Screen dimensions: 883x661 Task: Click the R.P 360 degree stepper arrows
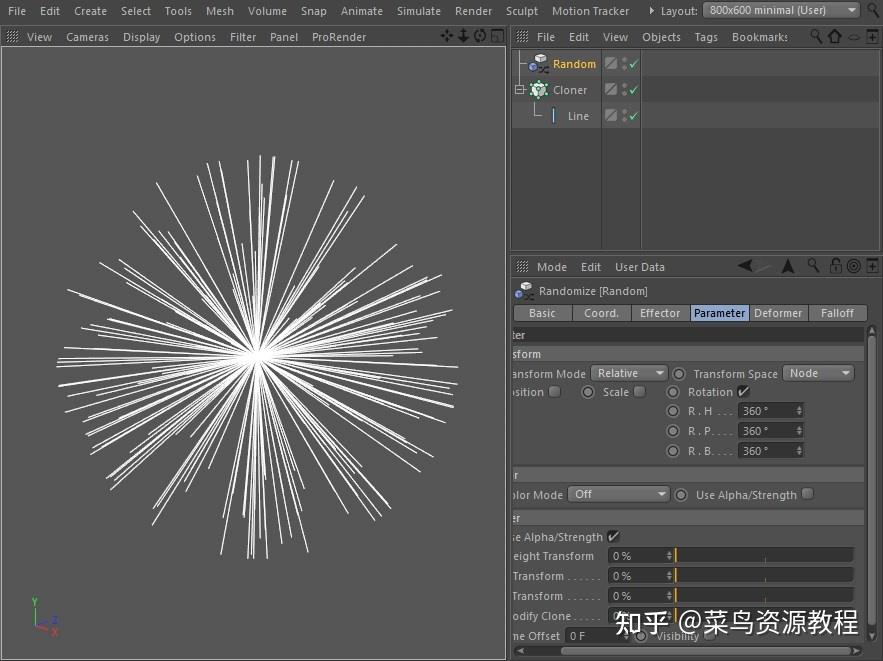coord(799,431)
